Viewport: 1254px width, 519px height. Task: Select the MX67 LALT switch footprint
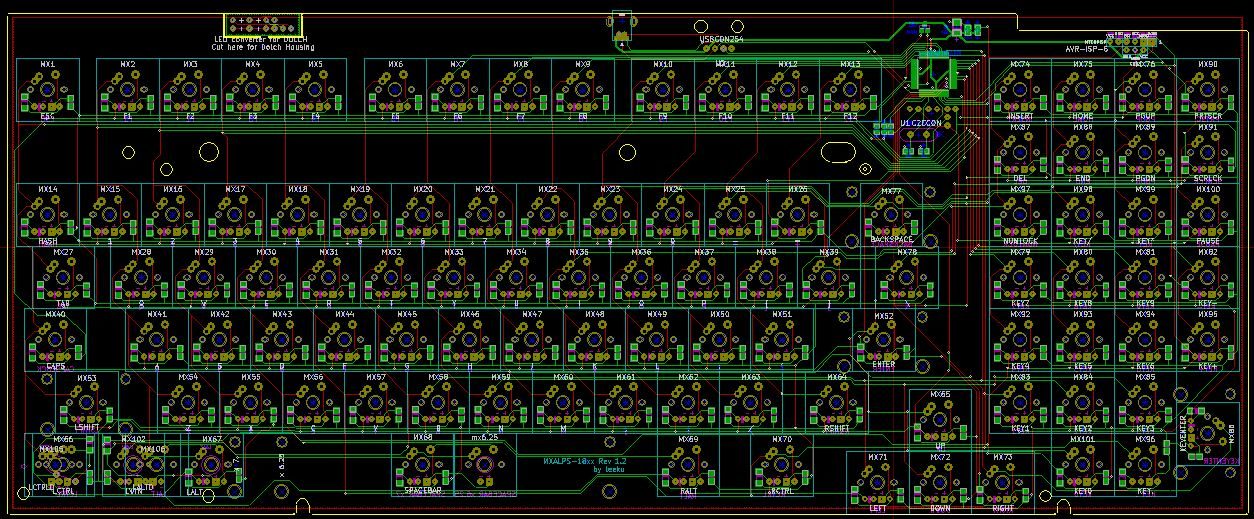(212, 465)
